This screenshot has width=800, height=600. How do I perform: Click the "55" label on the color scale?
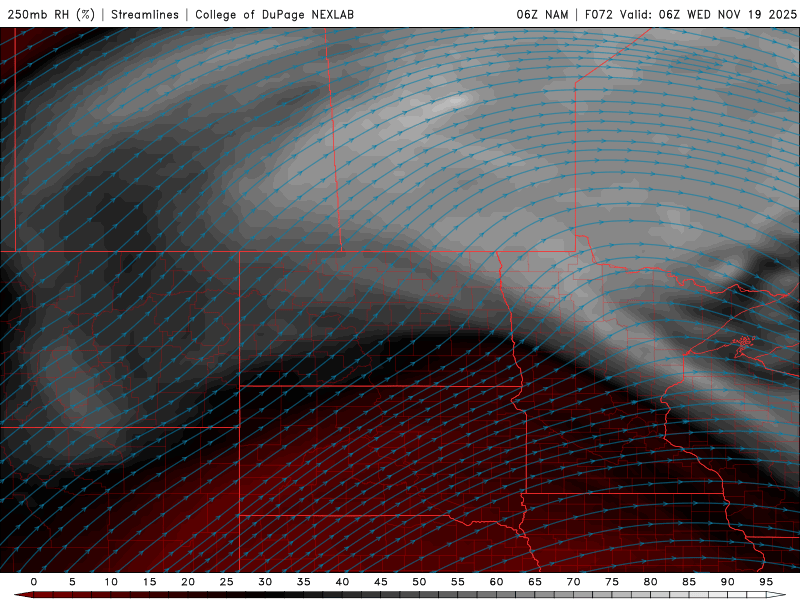pos(458,582)
